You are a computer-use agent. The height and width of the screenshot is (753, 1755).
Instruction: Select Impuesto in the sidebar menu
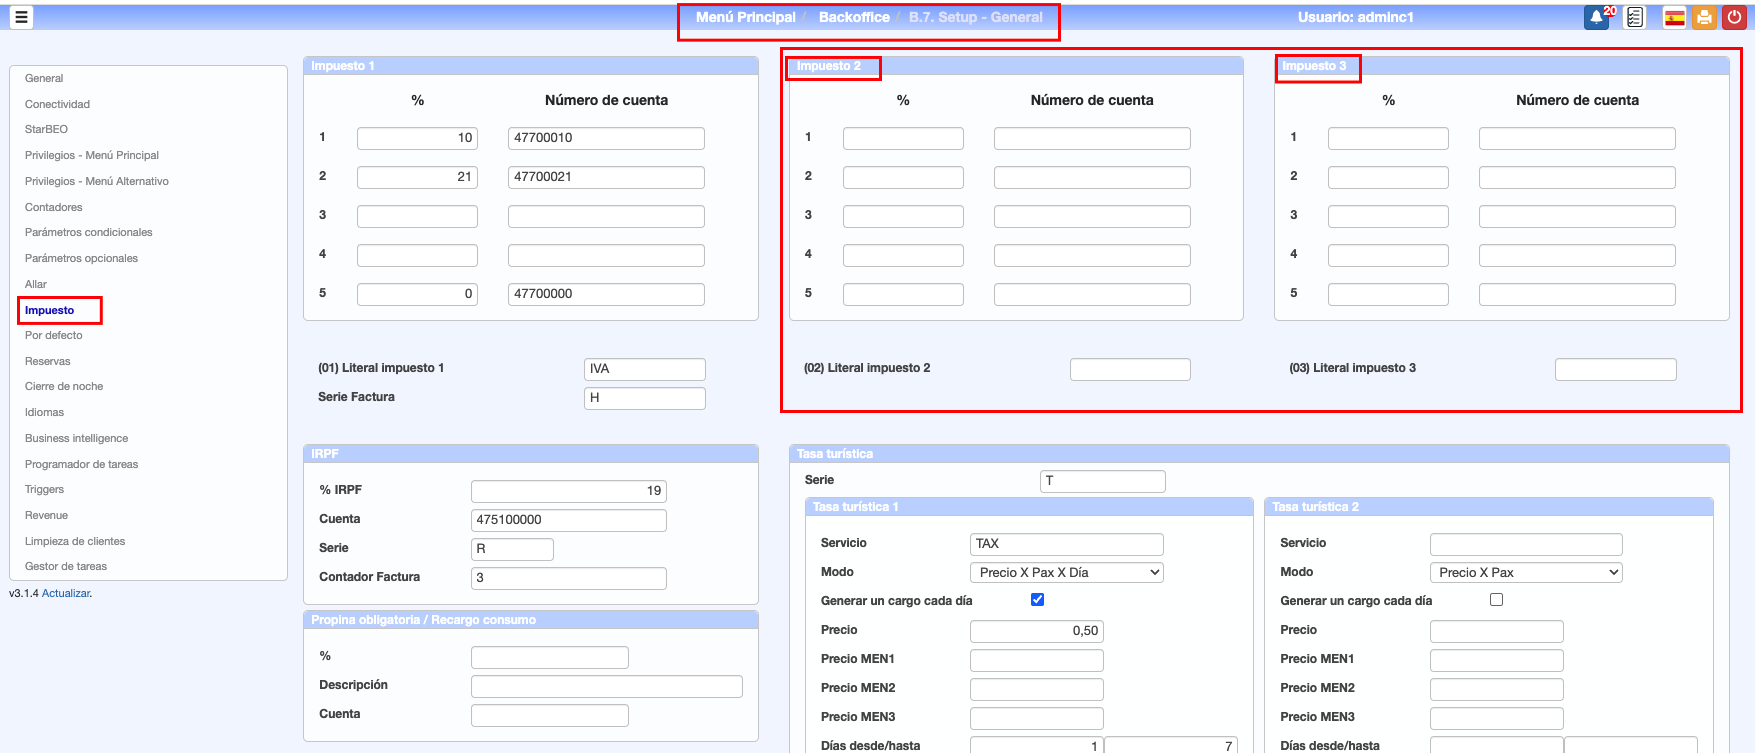click(50, 310)
